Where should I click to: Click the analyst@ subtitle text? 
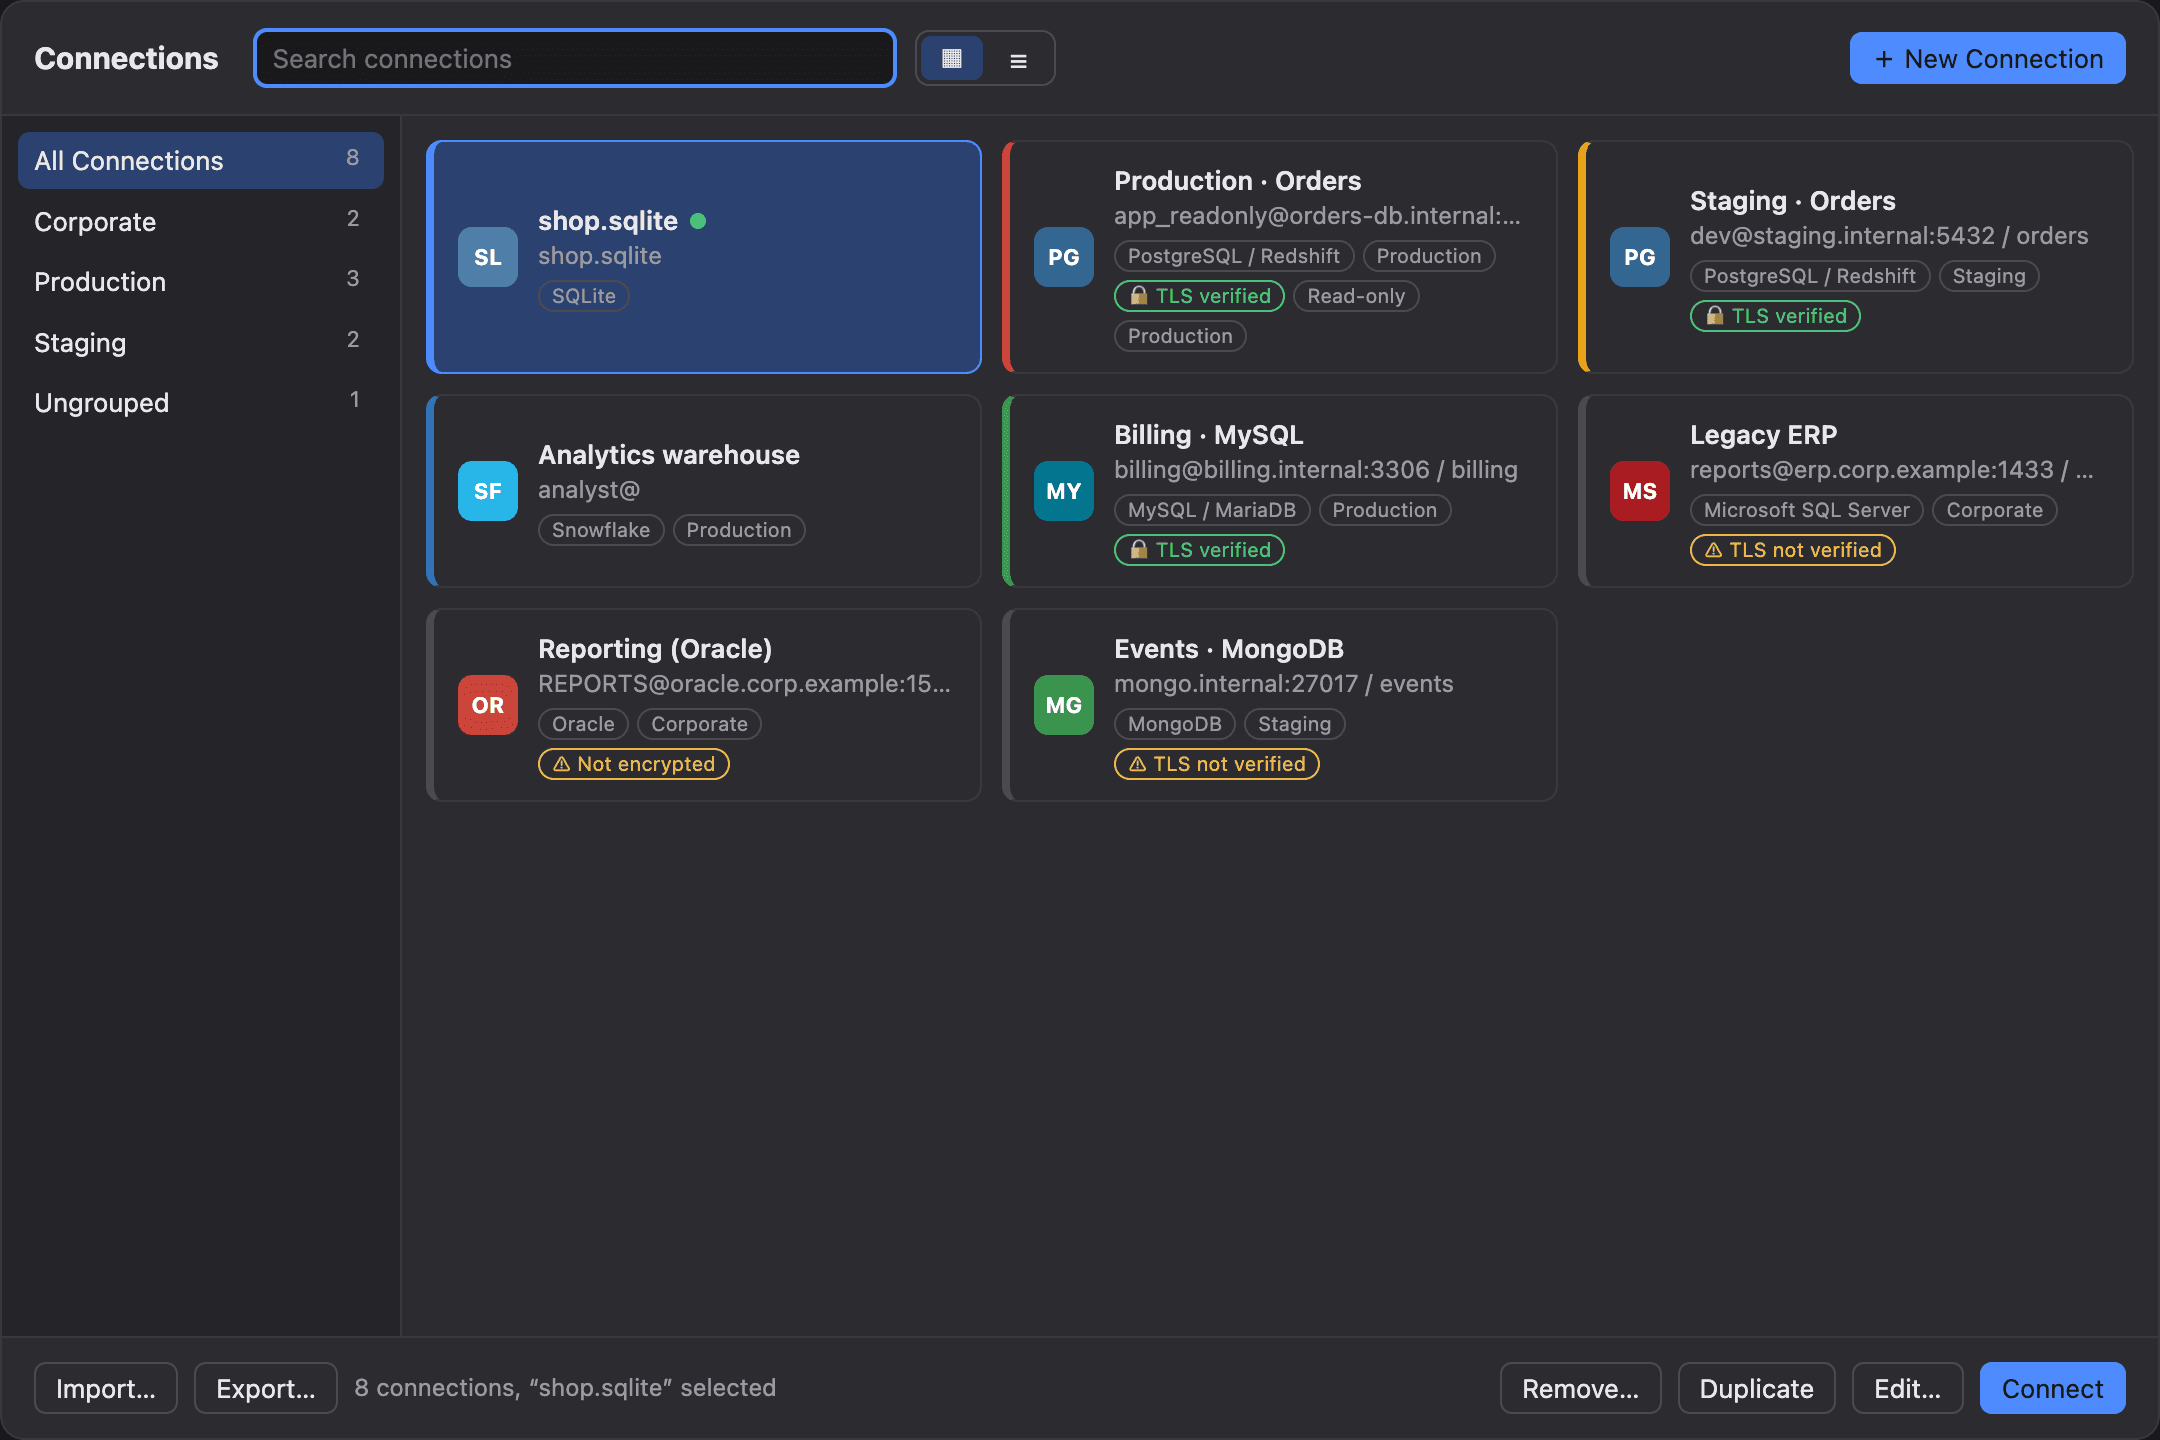tap(589, 490)
